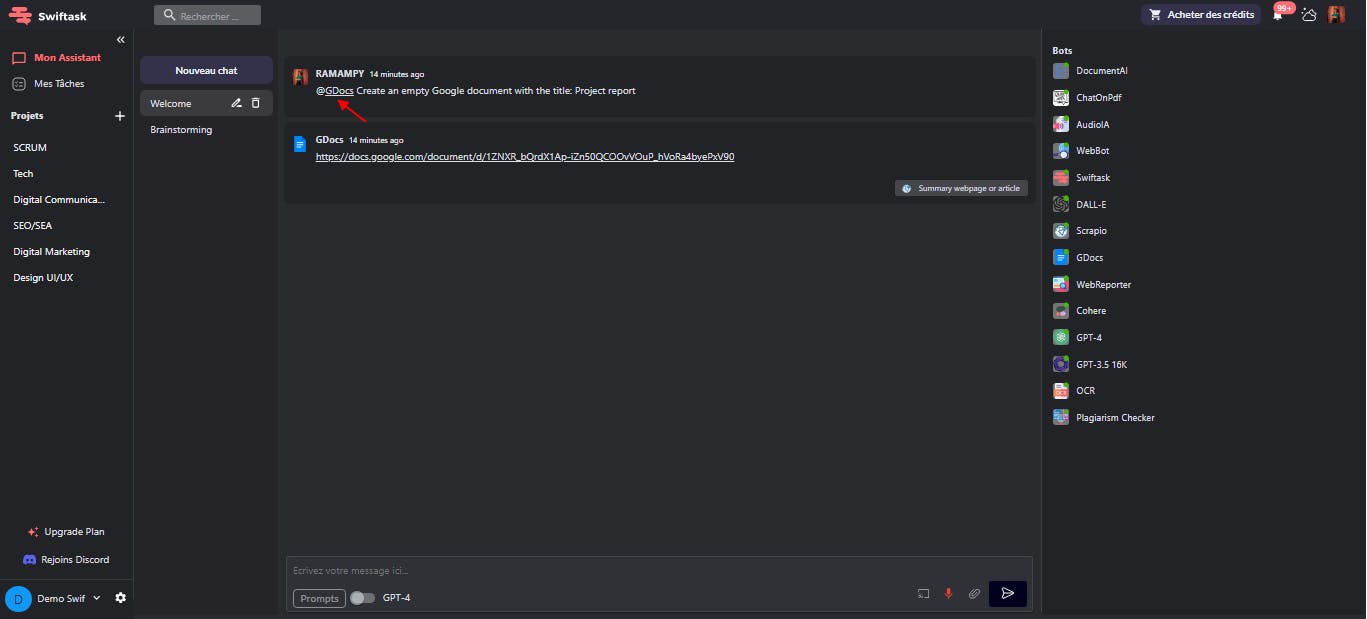The height and width of the screenshot is (619, 1367).
Task: Open the notifications bell
Action: [1277, 15]
